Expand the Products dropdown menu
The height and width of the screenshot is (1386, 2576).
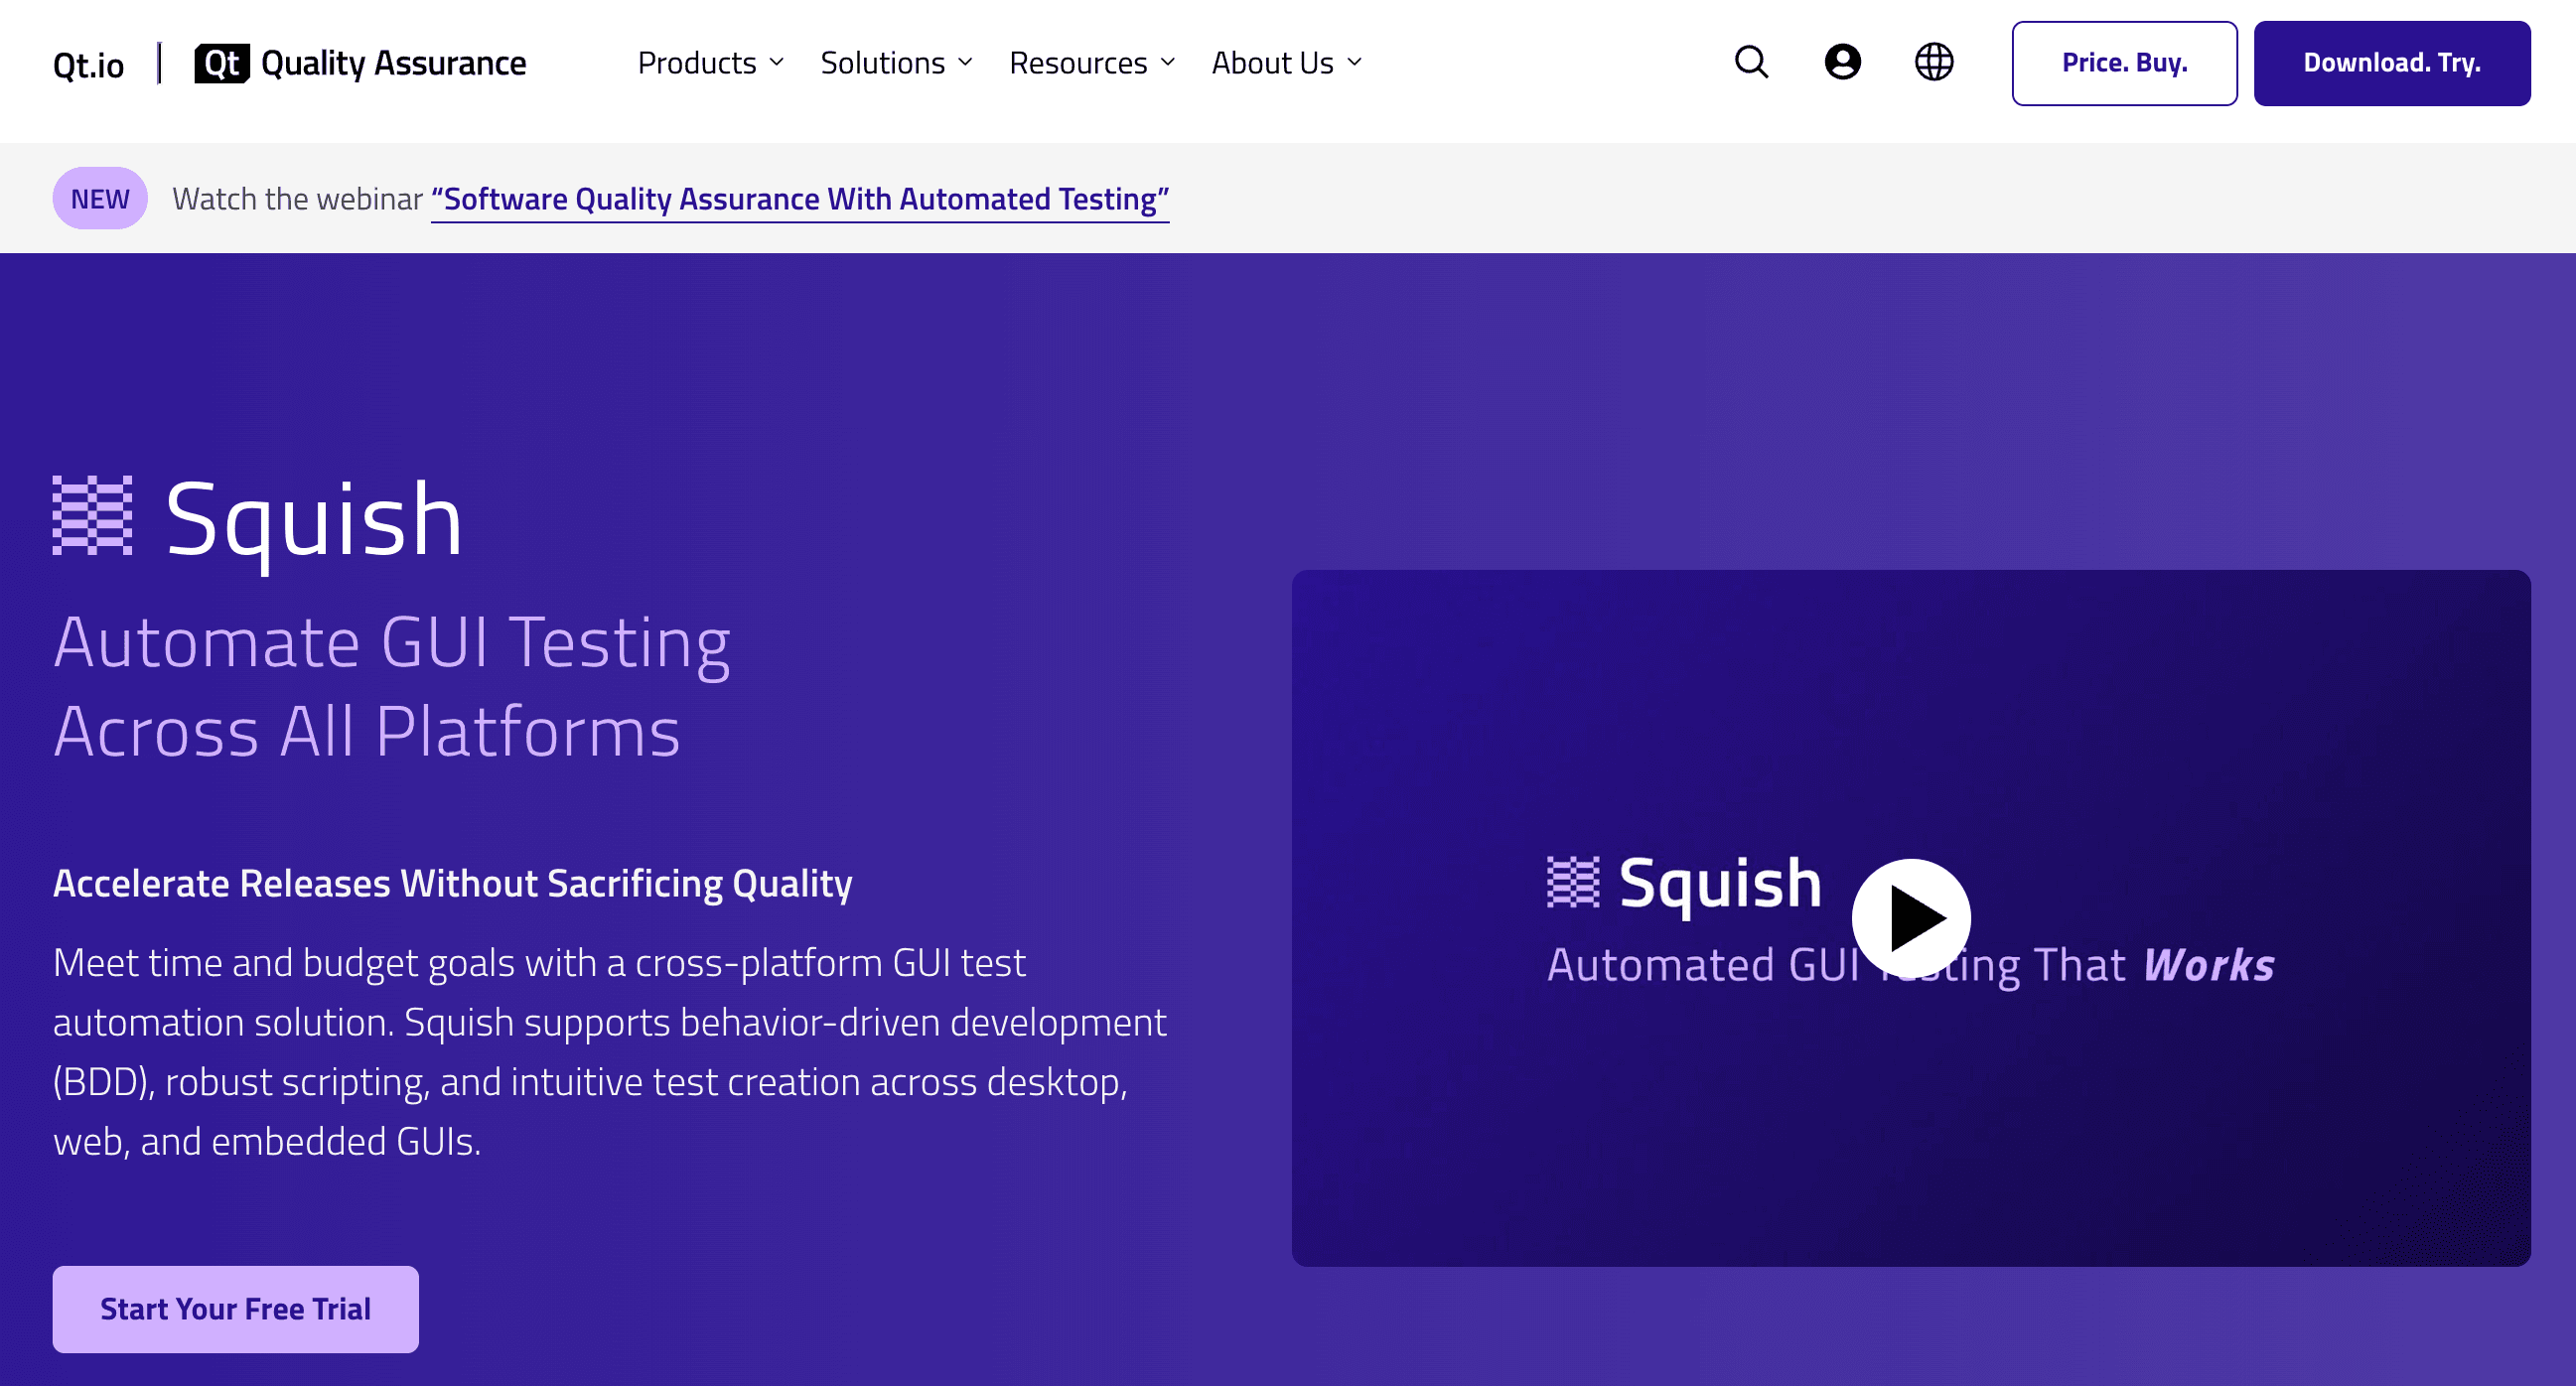(711, 63)
